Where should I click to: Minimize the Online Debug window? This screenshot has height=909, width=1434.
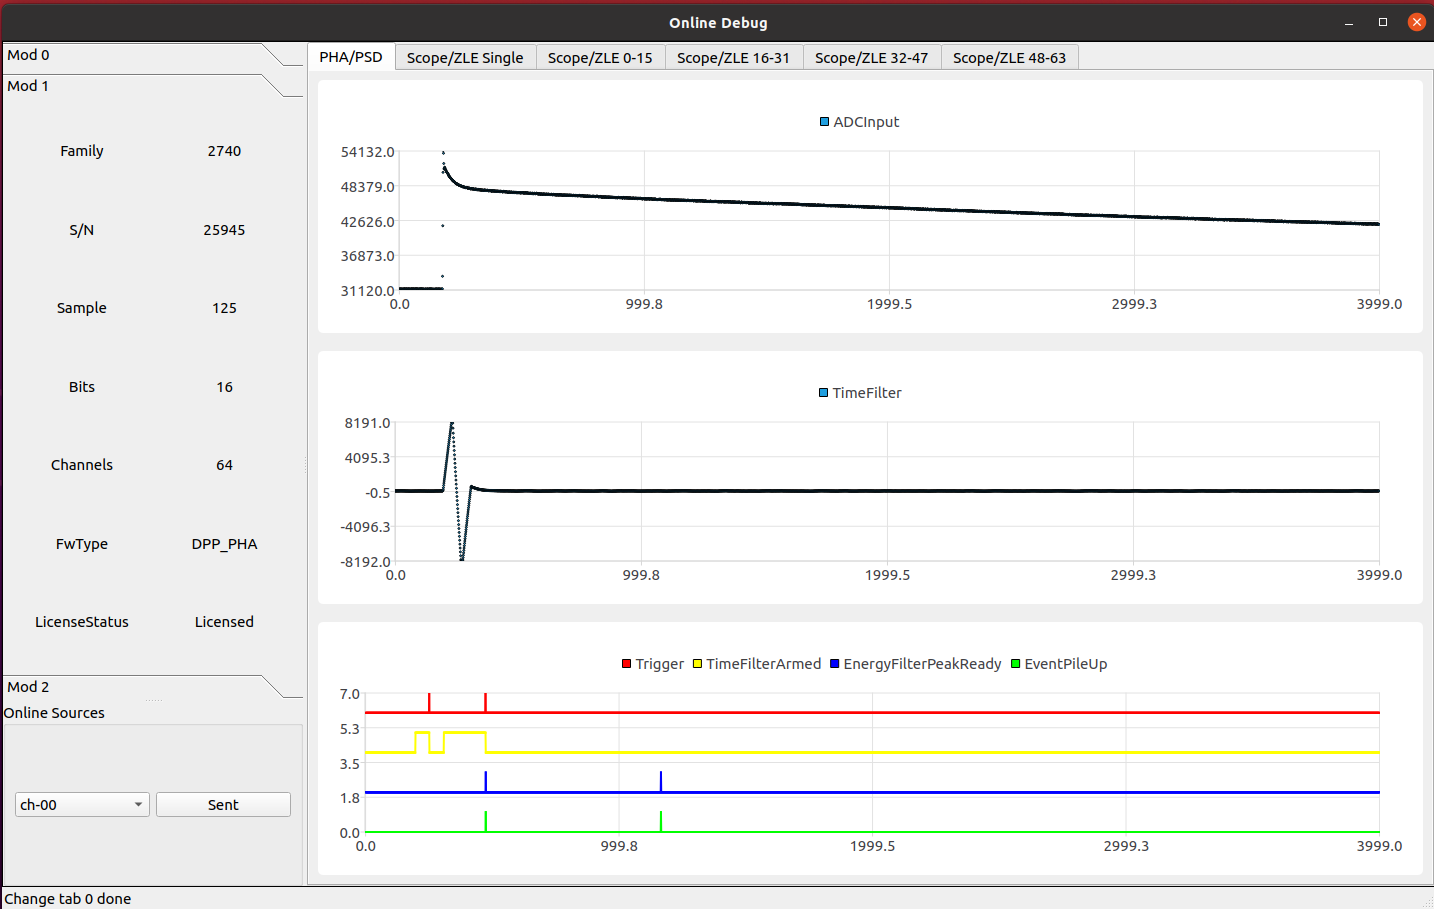click(x=1349, y=22)
